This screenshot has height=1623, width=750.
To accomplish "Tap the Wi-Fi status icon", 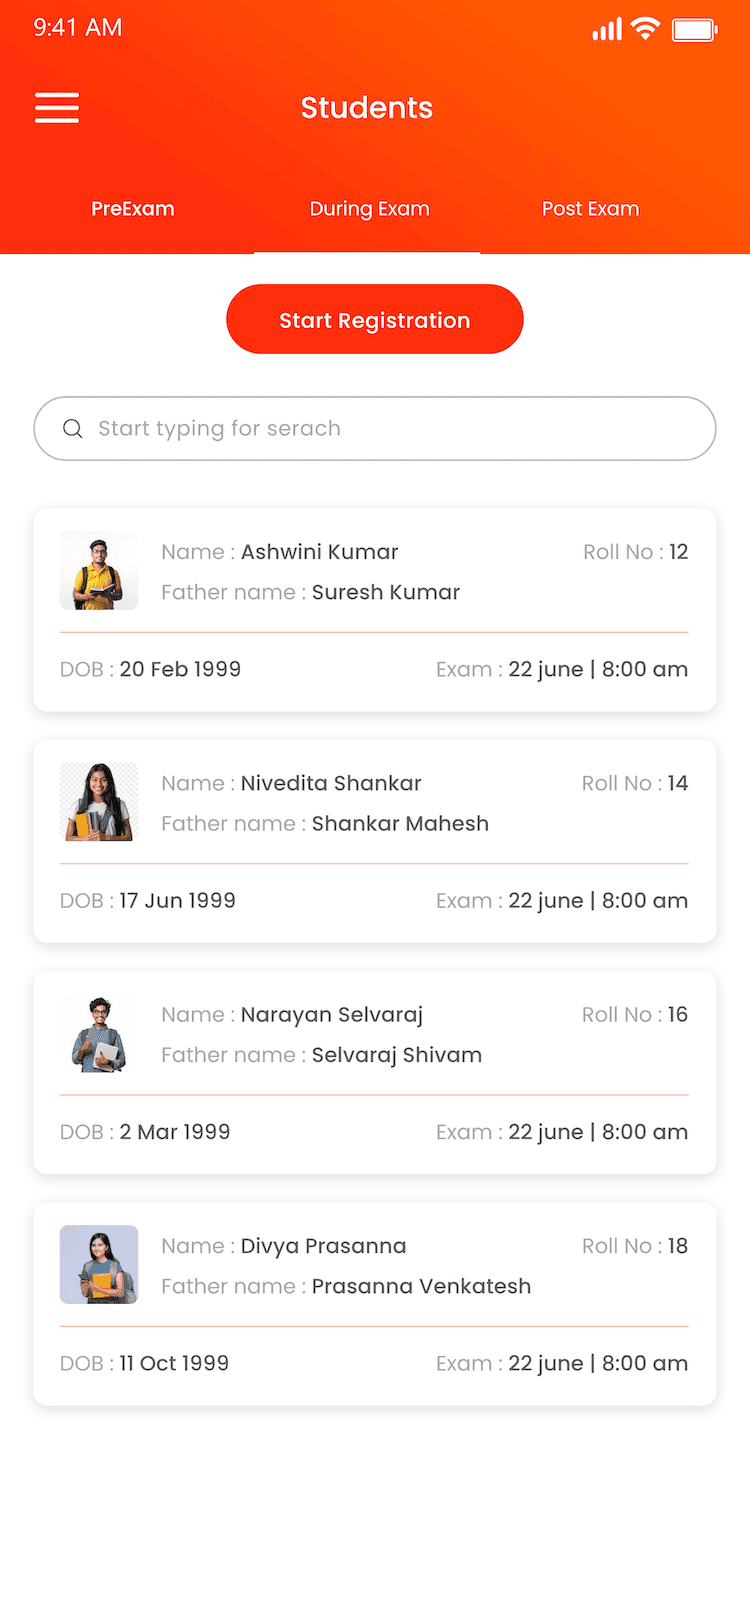I will pos(646,29).
